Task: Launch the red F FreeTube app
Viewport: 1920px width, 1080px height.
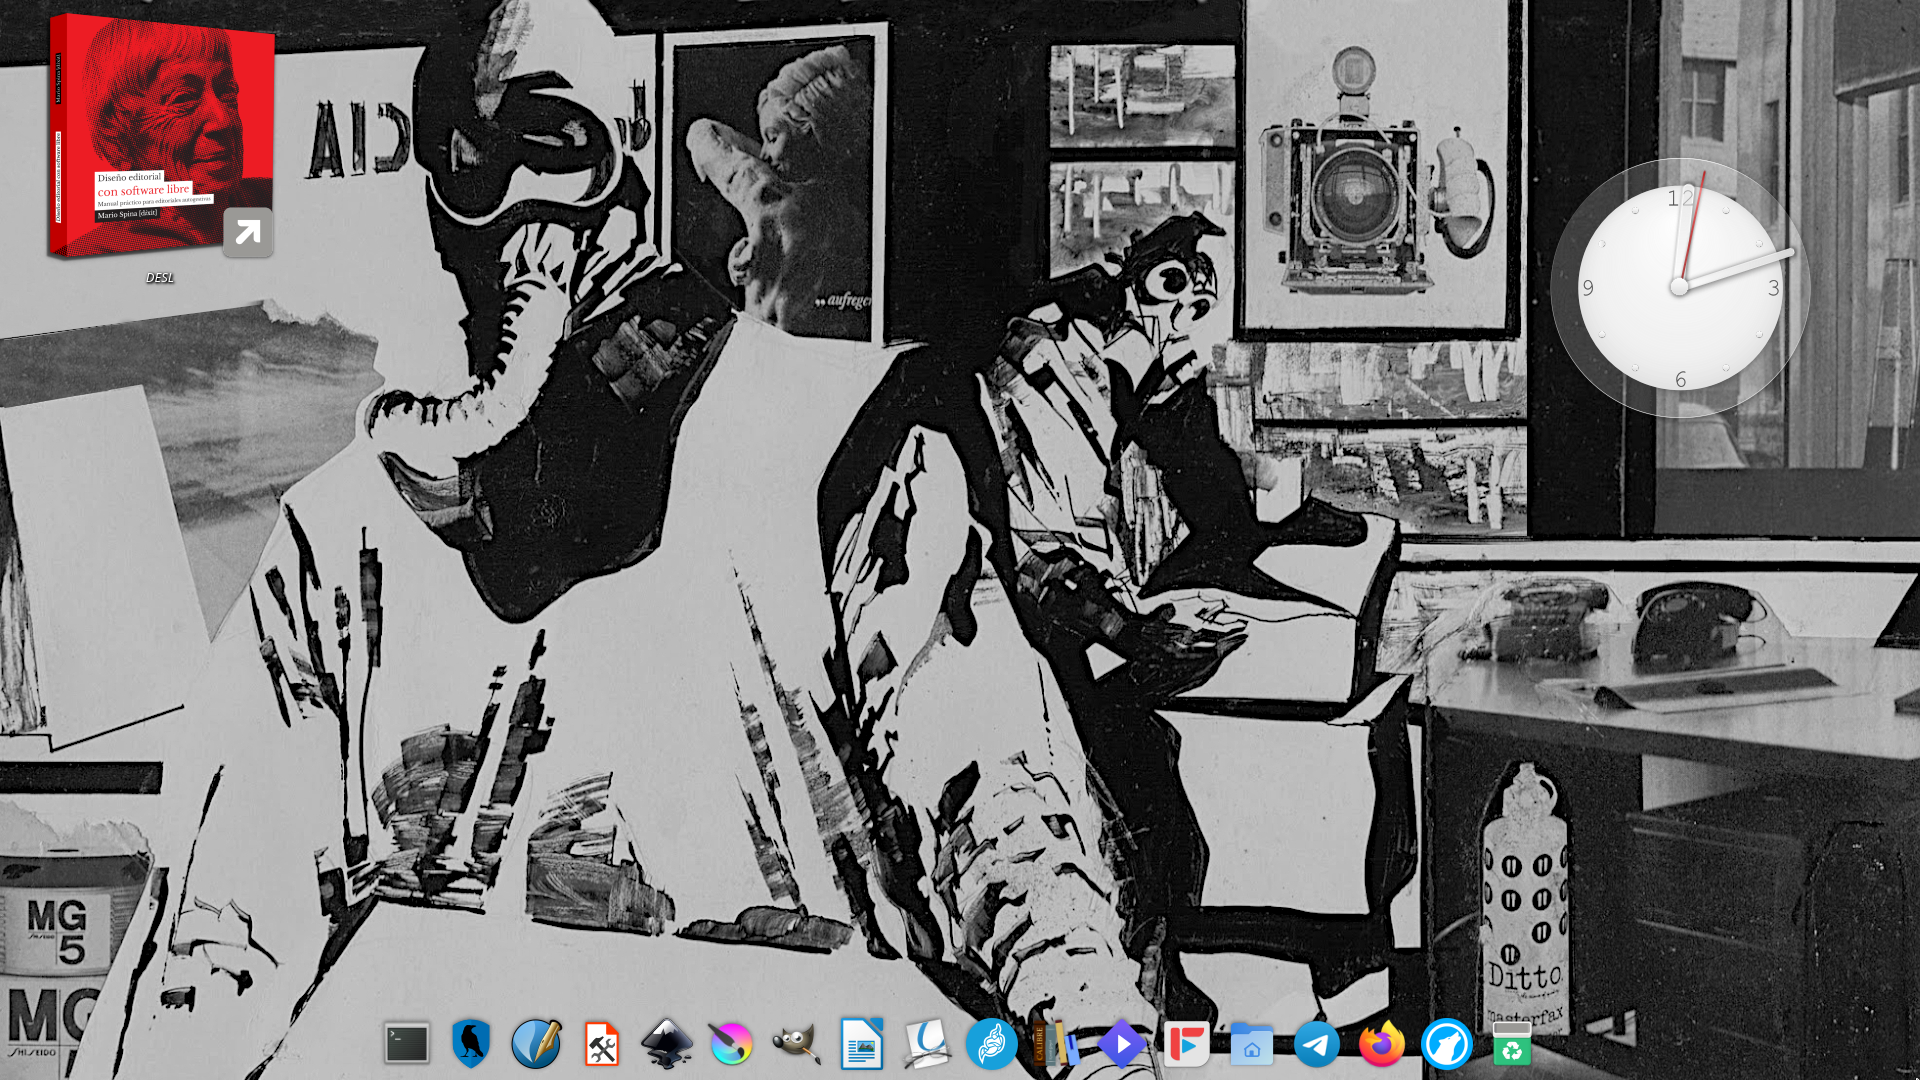Action: pos(1186,1044)
